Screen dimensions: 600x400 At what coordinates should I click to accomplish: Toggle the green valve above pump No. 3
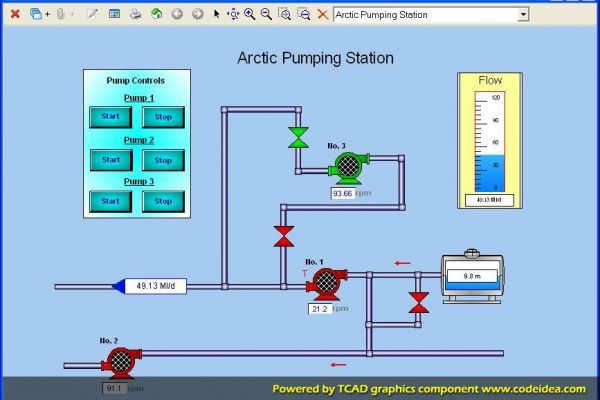click(298, 137)
